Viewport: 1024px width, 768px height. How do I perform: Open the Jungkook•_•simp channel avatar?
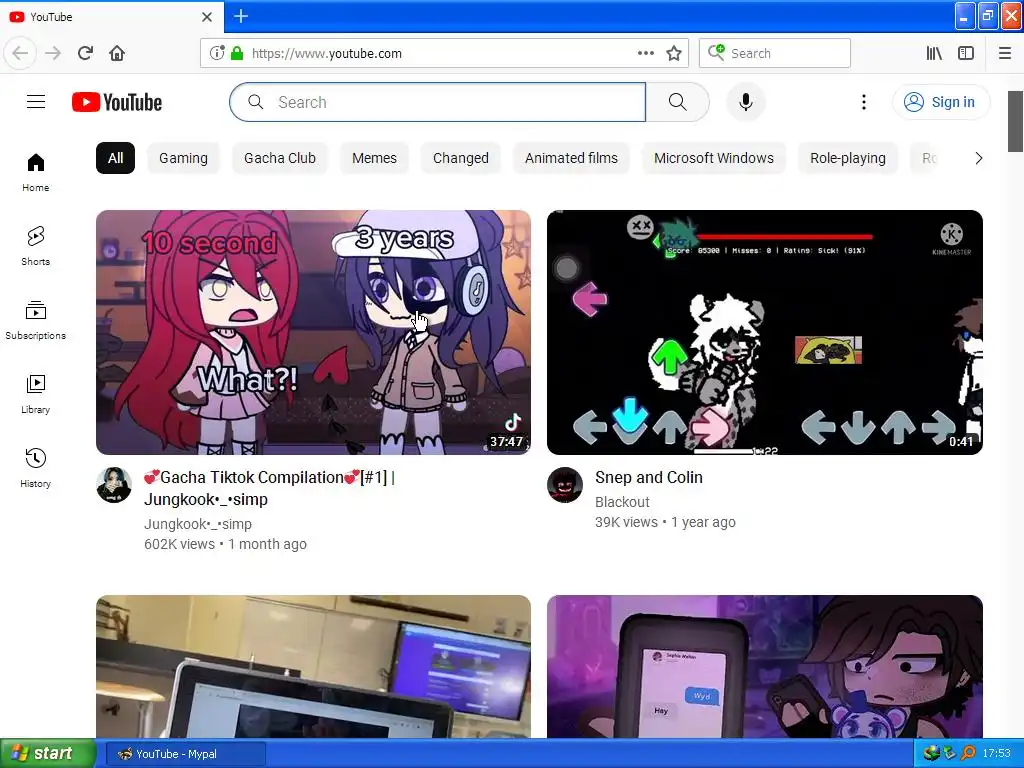click(114, 485)
